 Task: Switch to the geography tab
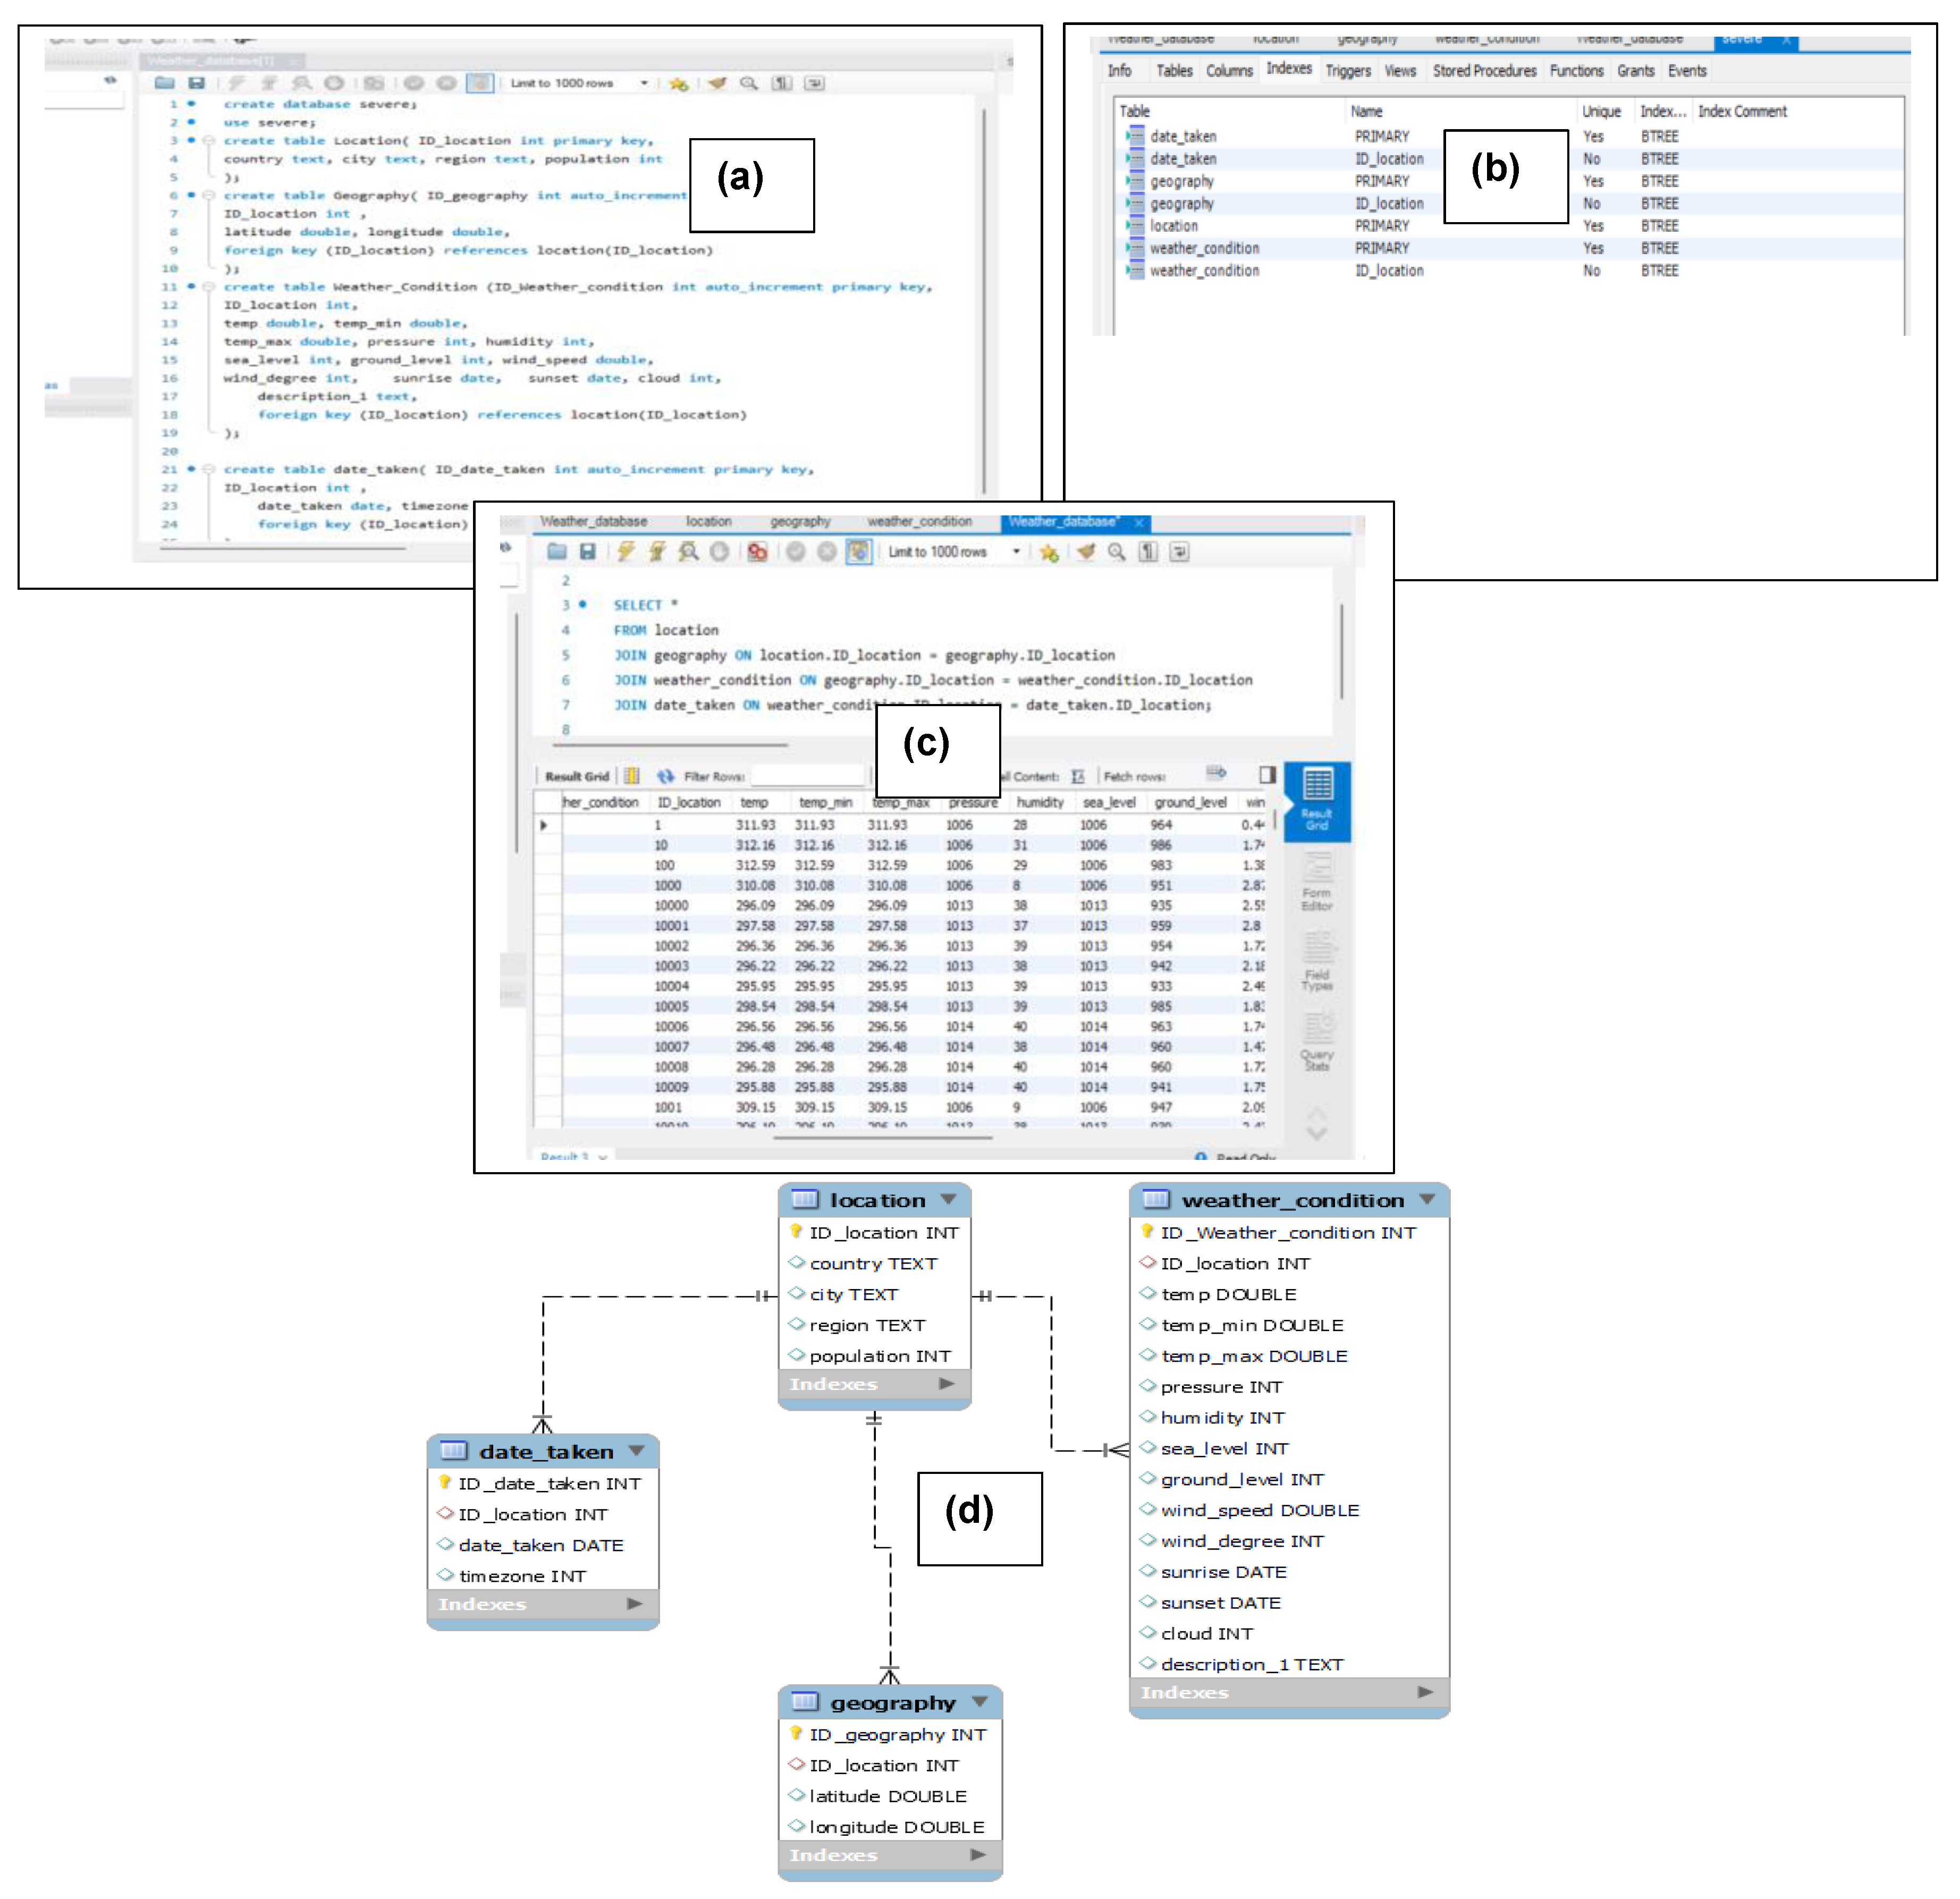pos(800,521)
